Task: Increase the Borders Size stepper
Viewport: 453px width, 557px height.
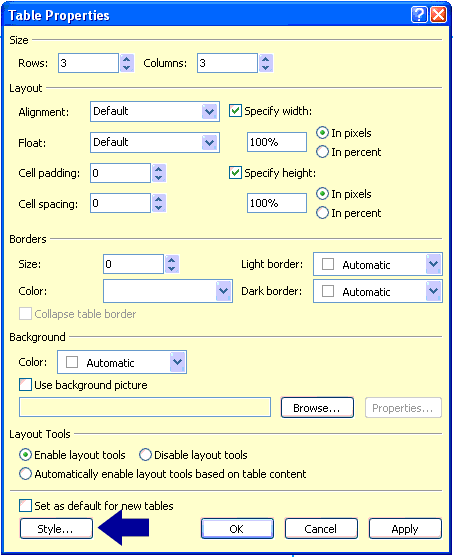Action: (x=172, y=260)
